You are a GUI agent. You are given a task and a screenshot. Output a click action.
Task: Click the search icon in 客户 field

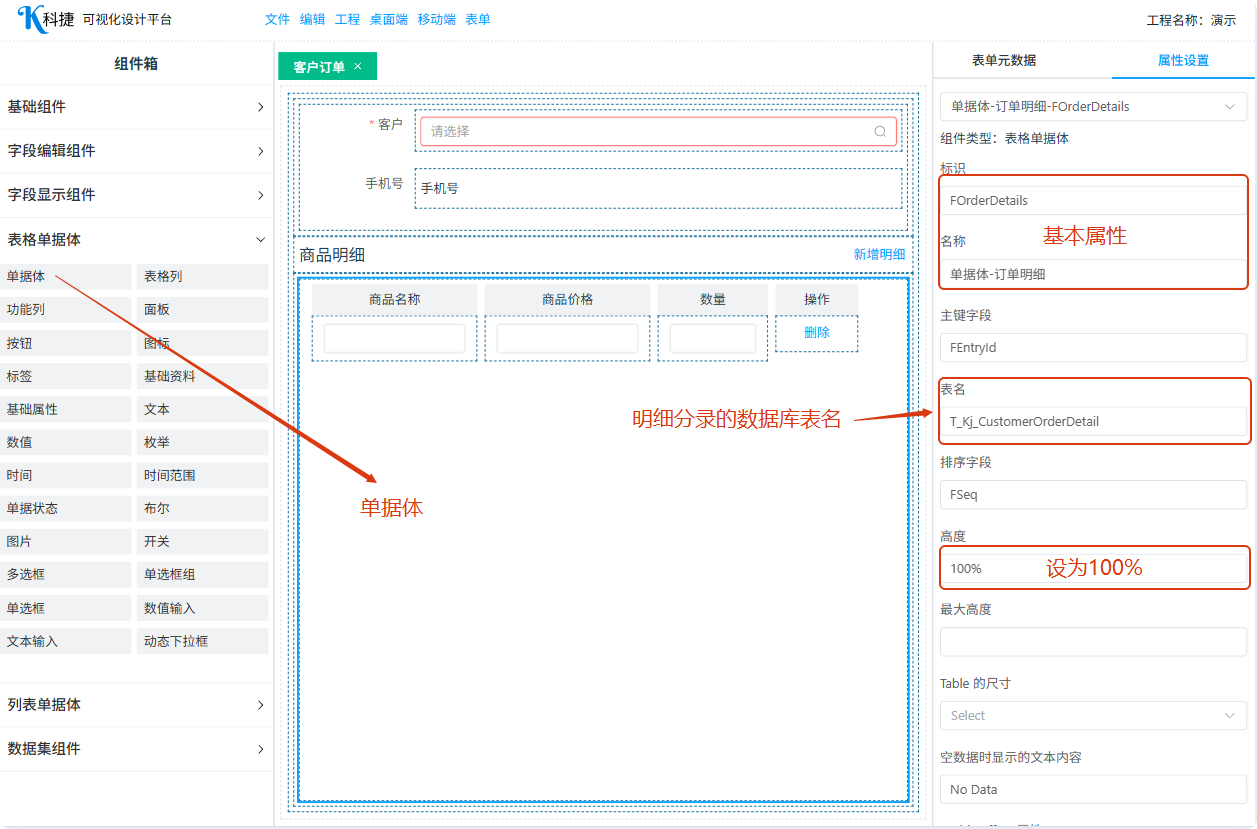pyautogui.click(x=880, y=131)
